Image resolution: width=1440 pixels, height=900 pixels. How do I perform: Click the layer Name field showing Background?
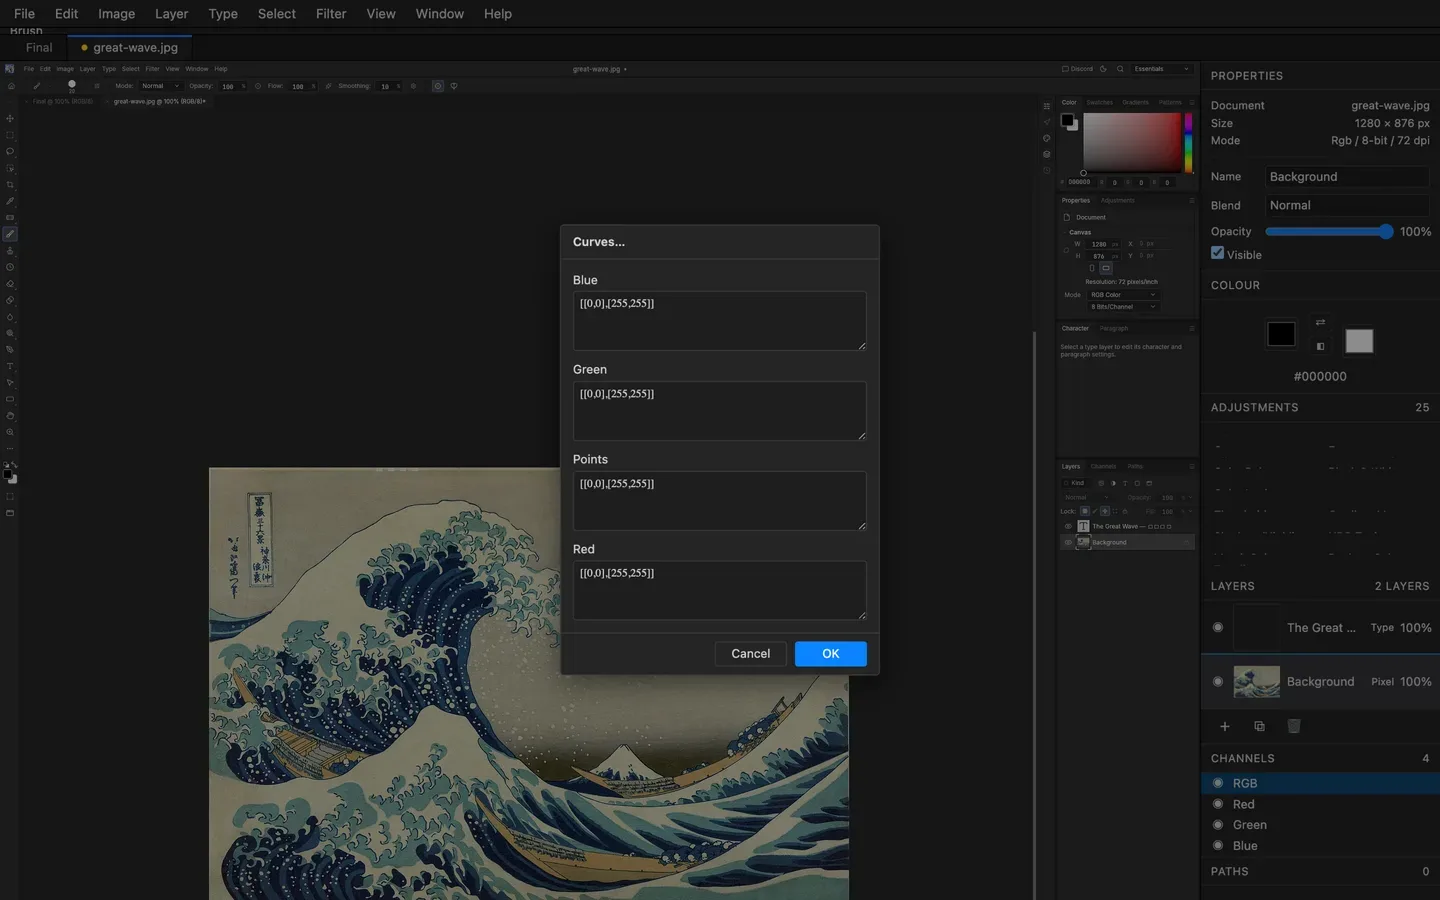1347,177
